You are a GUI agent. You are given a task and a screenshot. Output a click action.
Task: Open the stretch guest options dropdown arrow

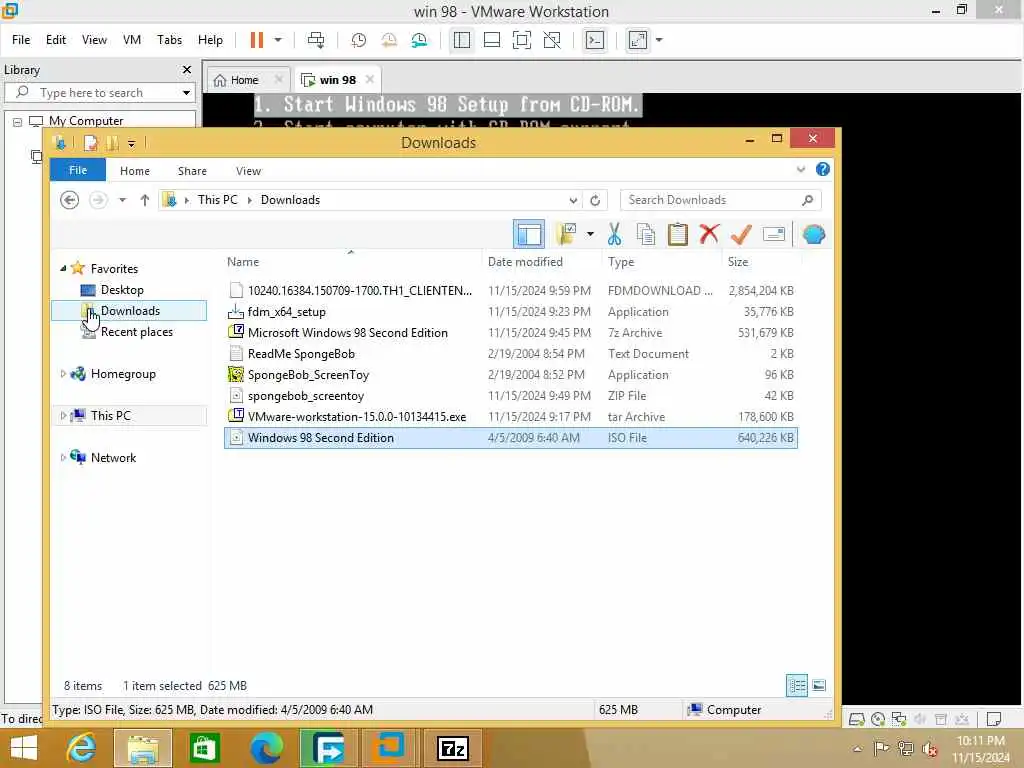[659, 40]
